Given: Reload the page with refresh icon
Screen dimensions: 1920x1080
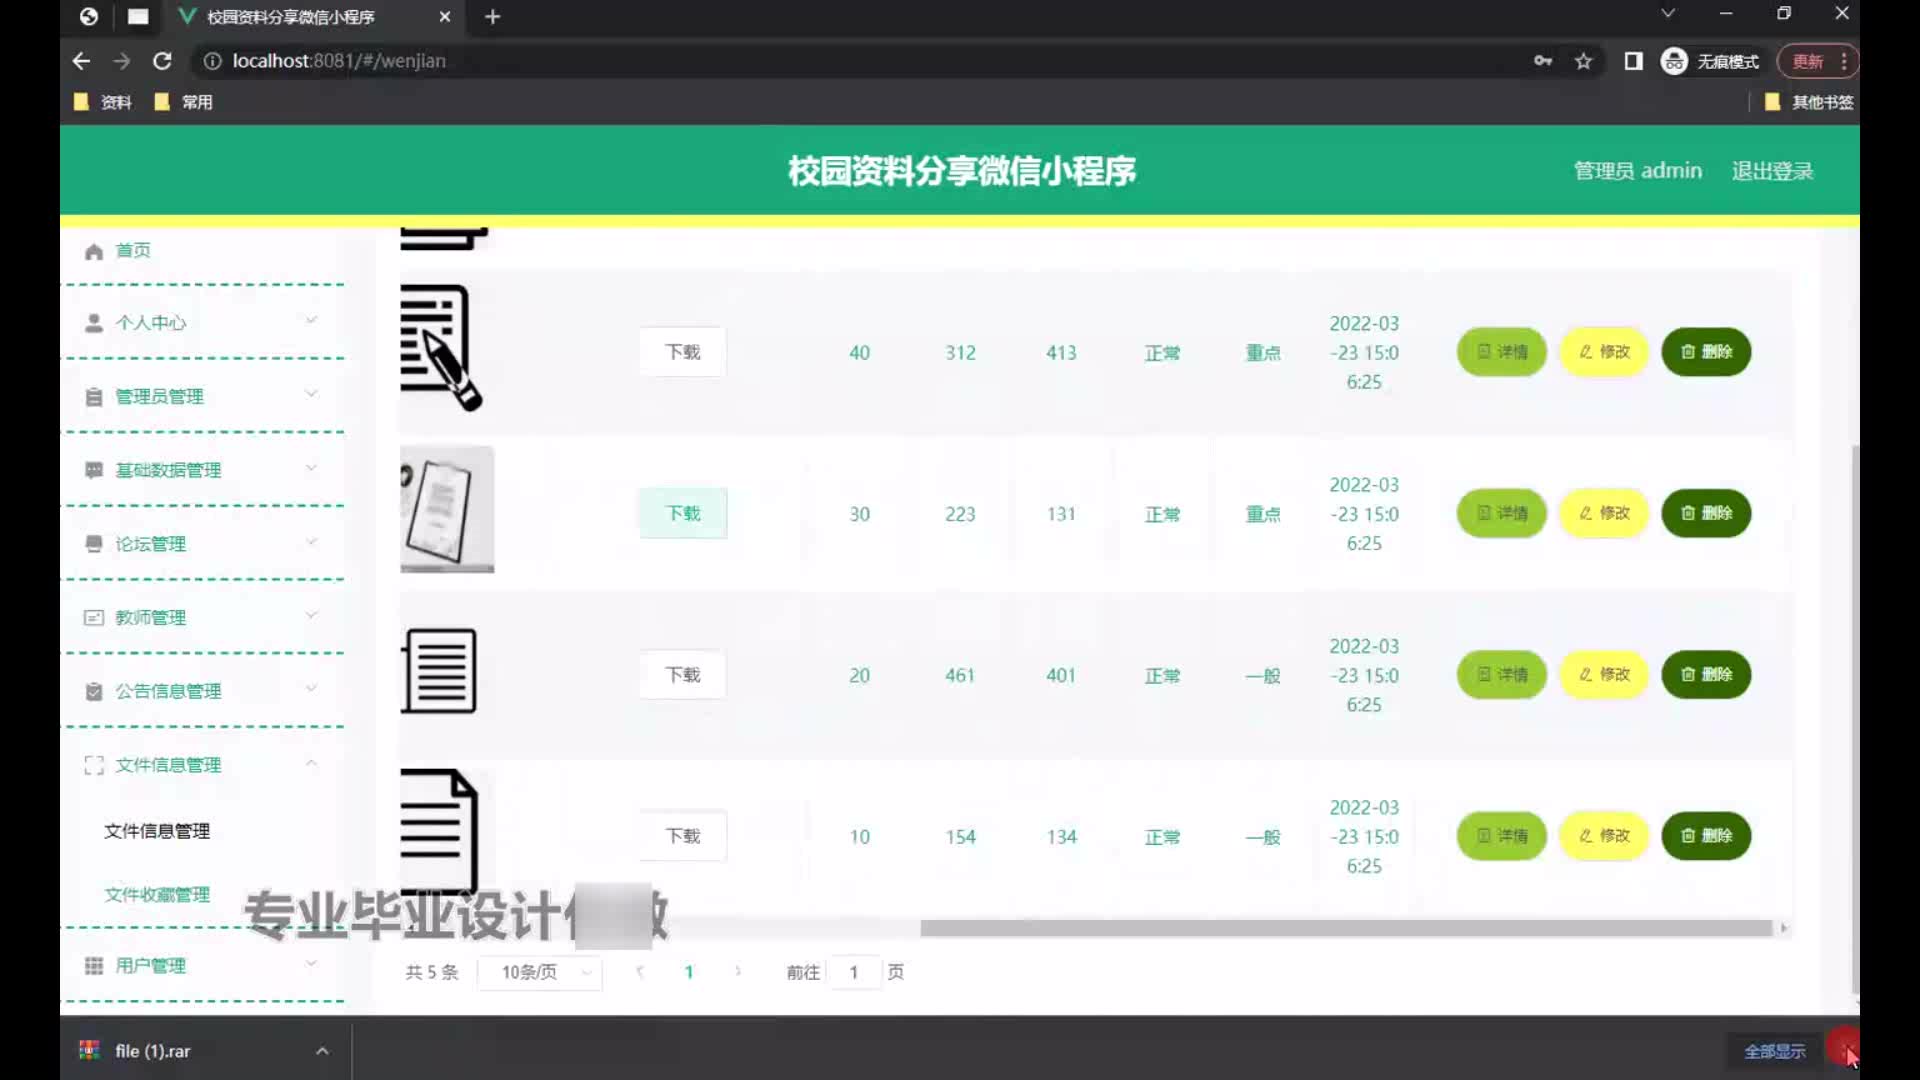Looking at the screenshot, I should (x=162, y=61).
